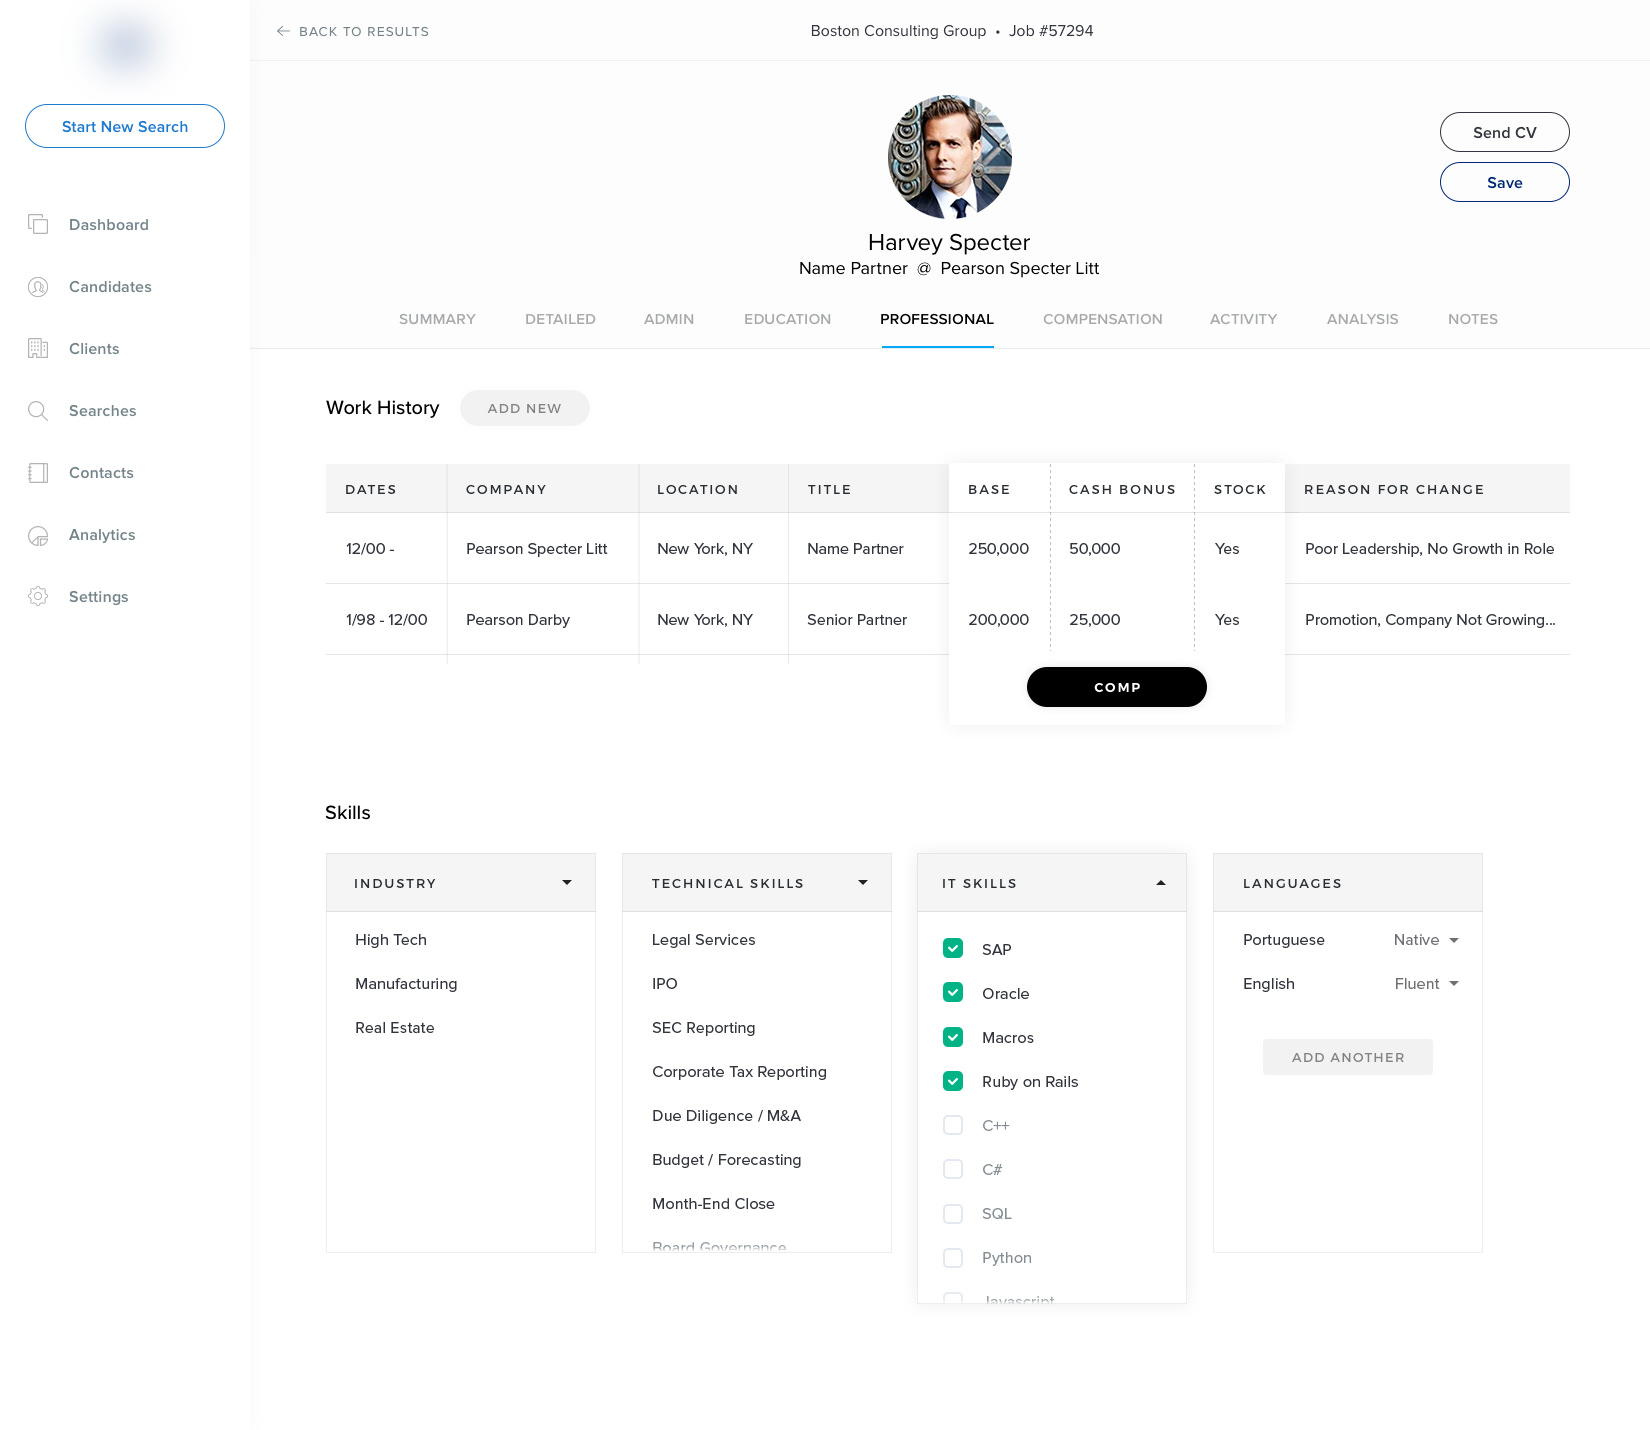Click Poor Leadership reason for change
1650x1430 pixels.
click(1430, 549)
